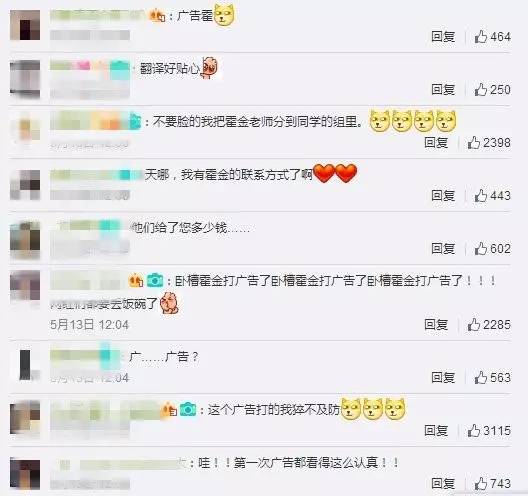Tap thumbs-up next to 443
This screenshot has height=496, width=528.
[x=481, y=195]
